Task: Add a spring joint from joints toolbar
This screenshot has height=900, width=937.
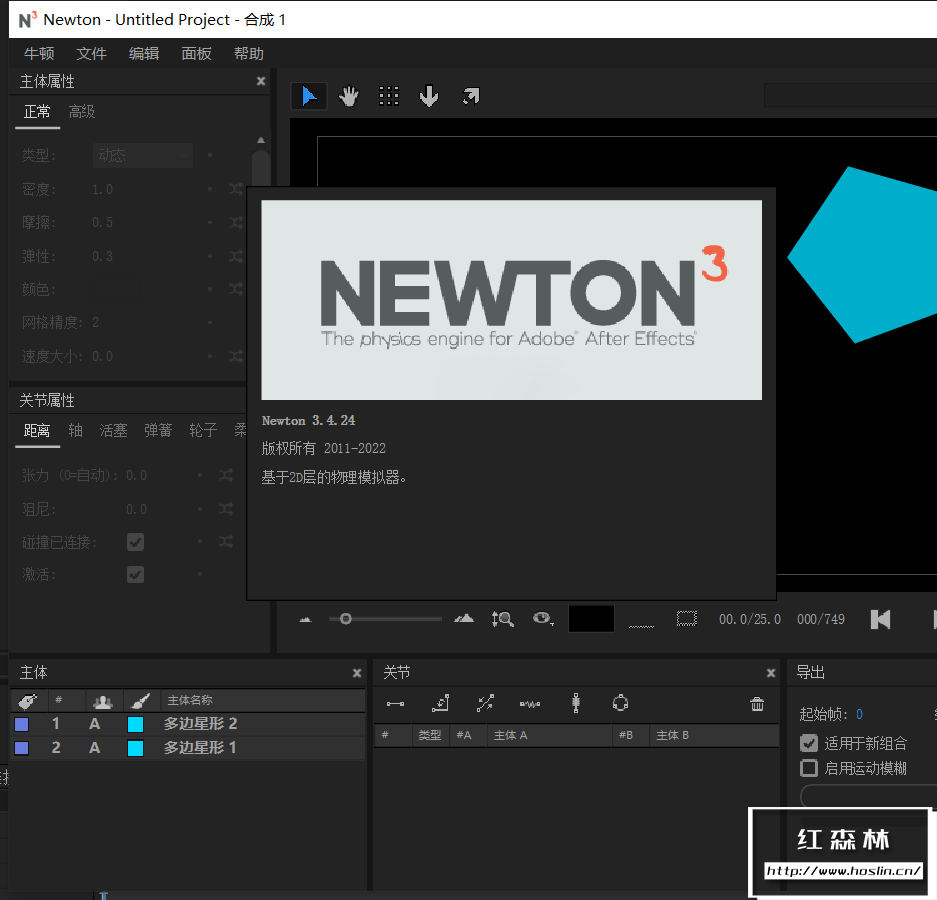Action: 530,704
